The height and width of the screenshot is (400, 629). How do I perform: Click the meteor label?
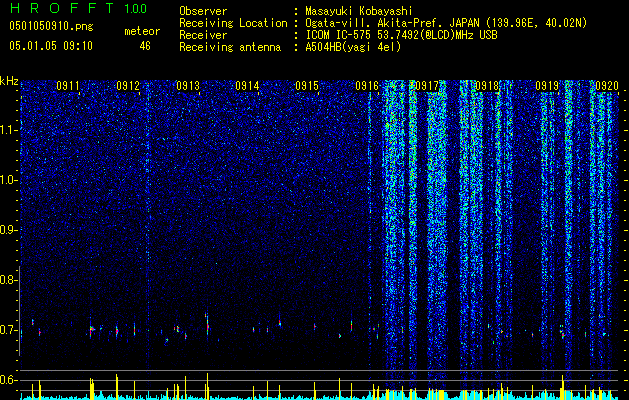pyautogui.click(x=142, y=31)
